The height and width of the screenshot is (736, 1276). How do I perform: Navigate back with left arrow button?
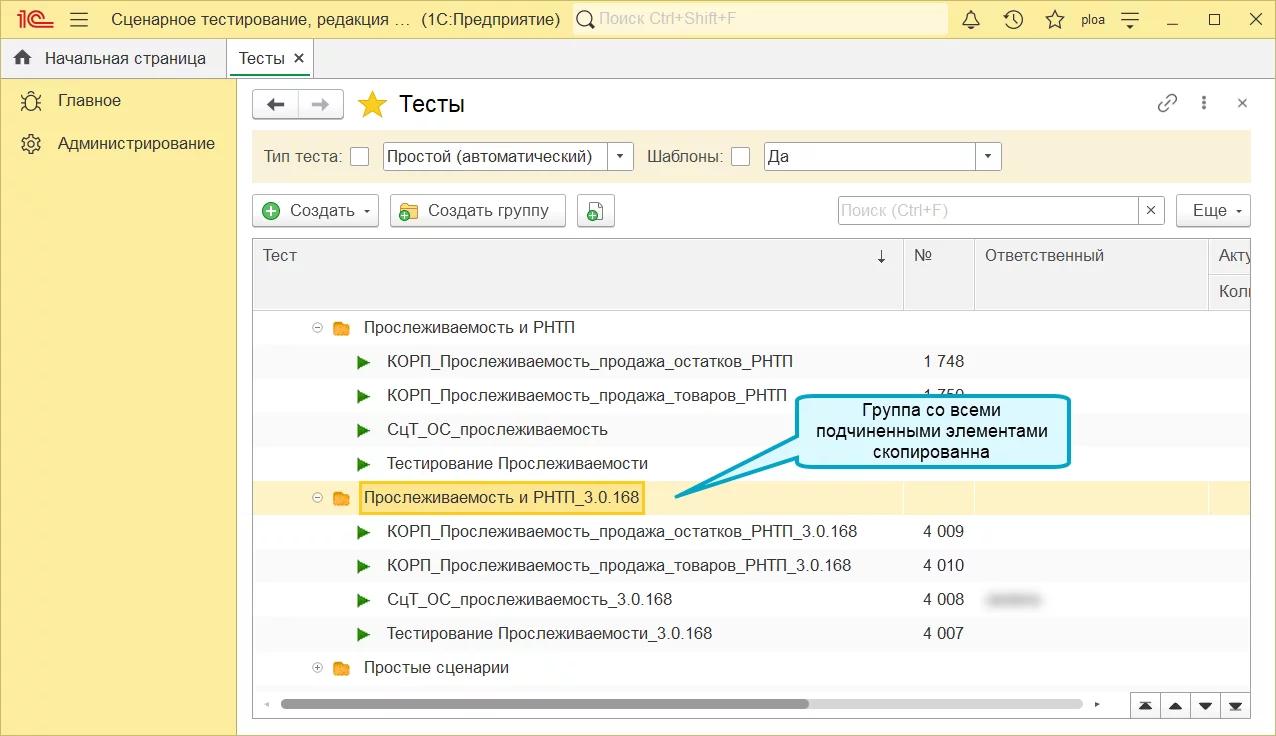click(276, 104)
